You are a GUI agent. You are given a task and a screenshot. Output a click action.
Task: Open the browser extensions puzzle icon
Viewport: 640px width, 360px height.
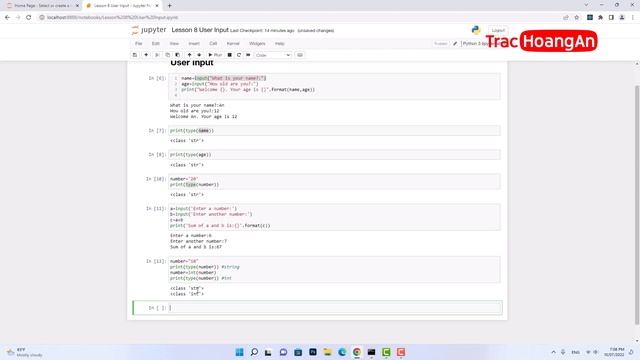pos(600,18)
